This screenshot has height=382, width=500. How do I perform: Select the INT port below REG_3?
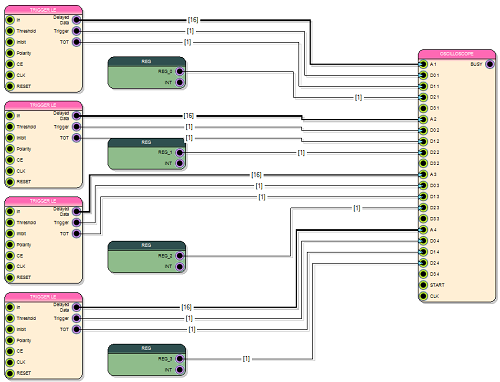point(180,370)
